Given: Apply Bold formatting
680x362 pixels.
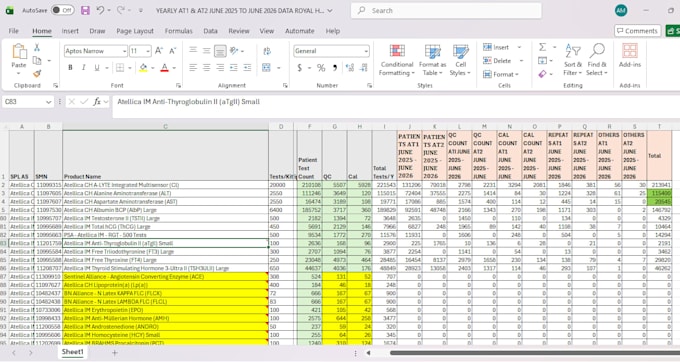Looking at the screenshot, I should pos(70,68).
